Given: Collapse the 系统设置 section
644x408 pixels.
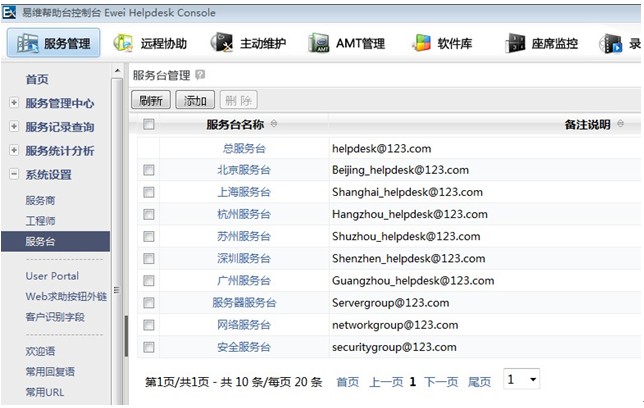Looking at the screenshot, I should [13, 175].
